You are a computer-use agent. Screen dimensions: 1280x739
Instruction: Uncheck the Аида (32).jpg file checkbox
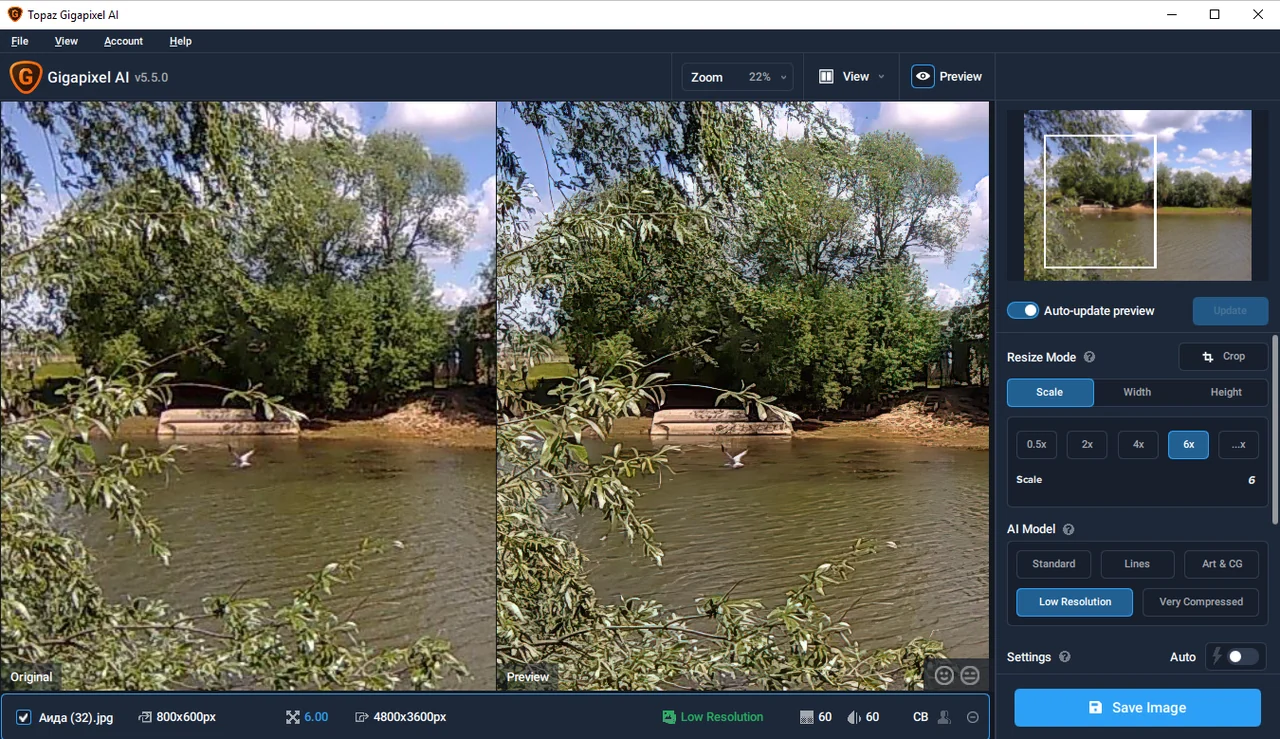pyautogui.click(x=23, y=717)
